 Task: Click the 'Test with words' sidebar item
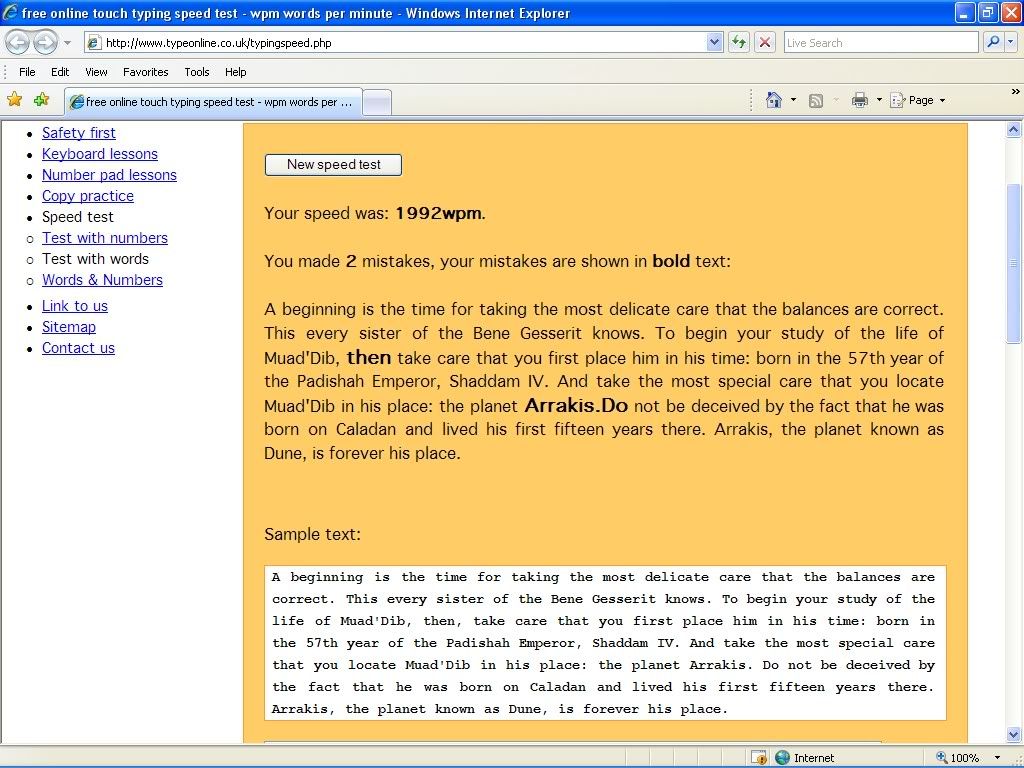(95, 259)
